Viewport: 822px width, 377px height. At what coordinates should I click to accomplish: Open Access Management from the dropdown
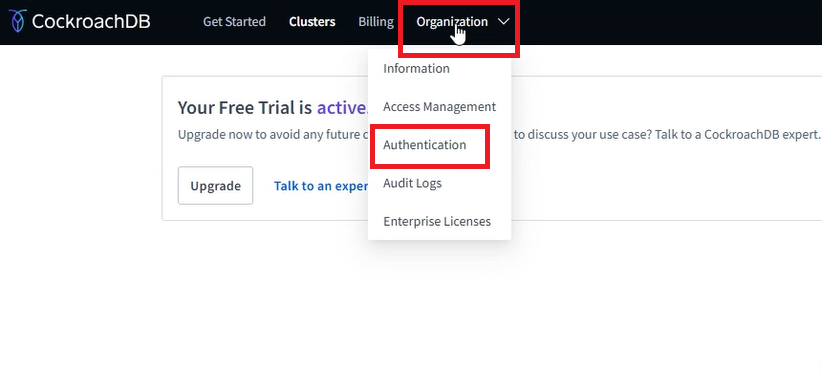point(439,107)
